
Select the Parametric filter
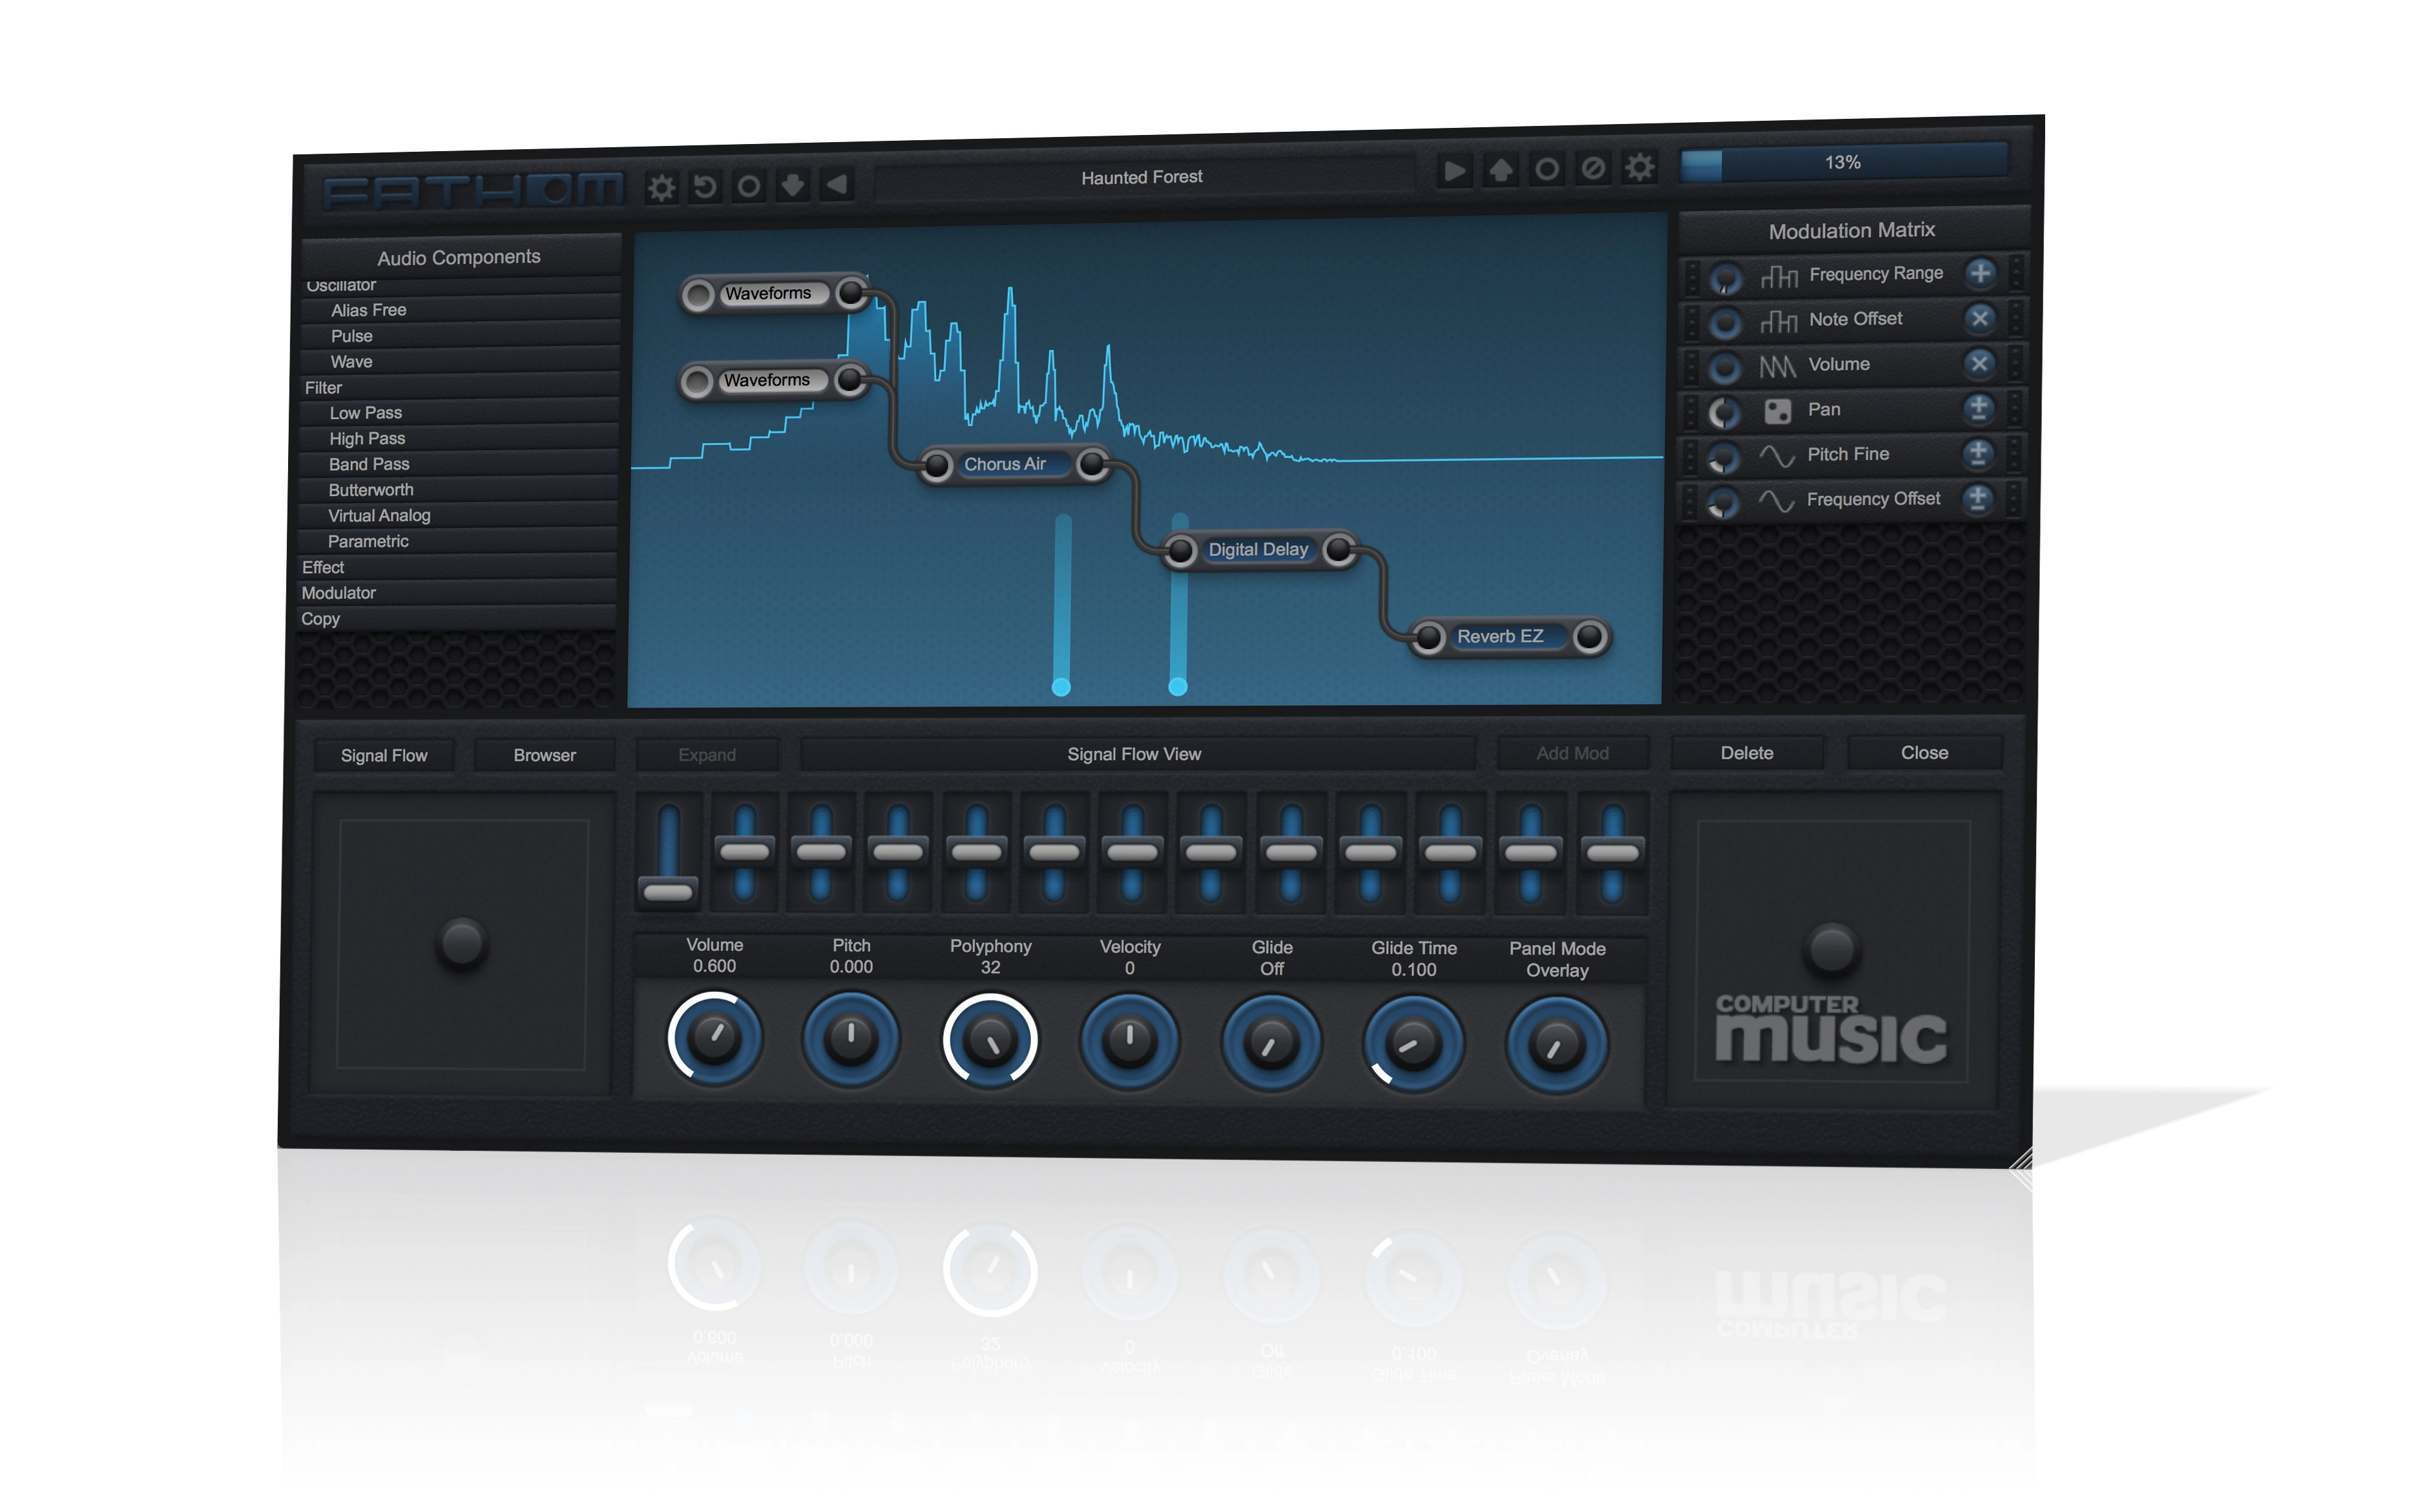point(458,541)
